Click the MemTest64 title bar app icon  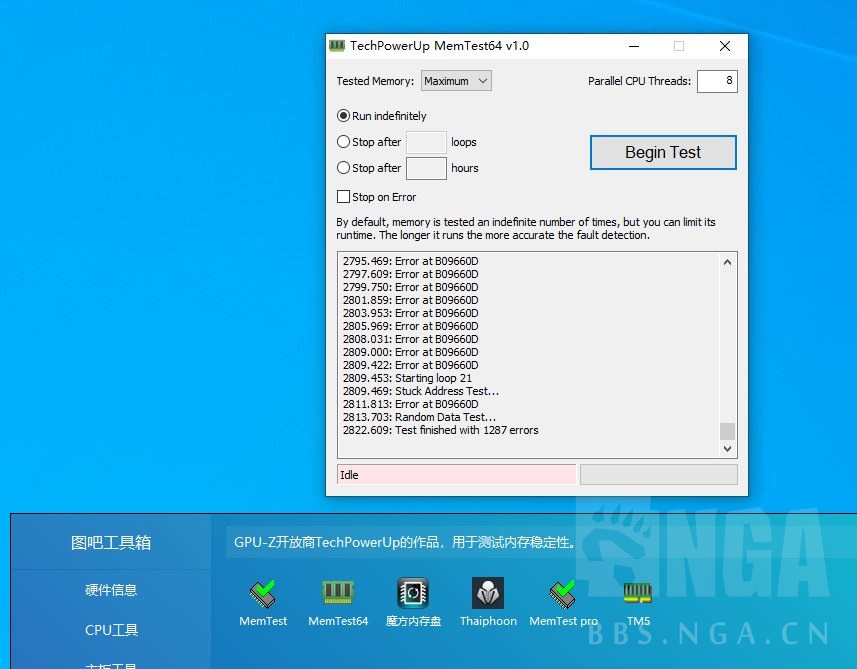point(337,45)
